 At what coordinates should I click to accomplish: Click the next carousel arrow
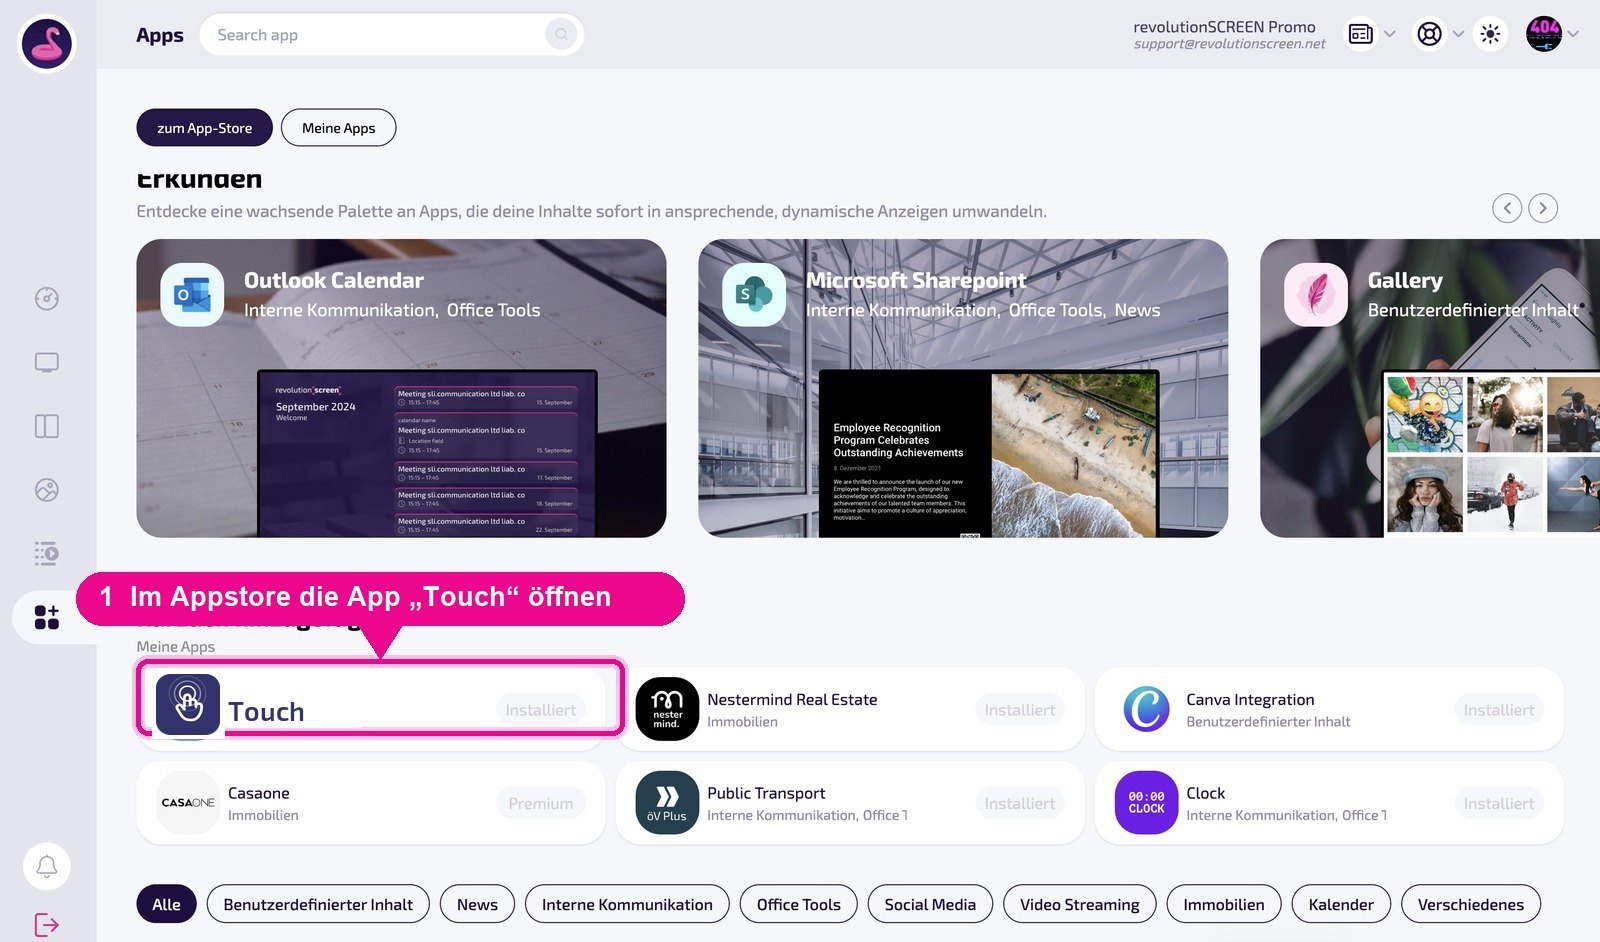[1543, 208]
